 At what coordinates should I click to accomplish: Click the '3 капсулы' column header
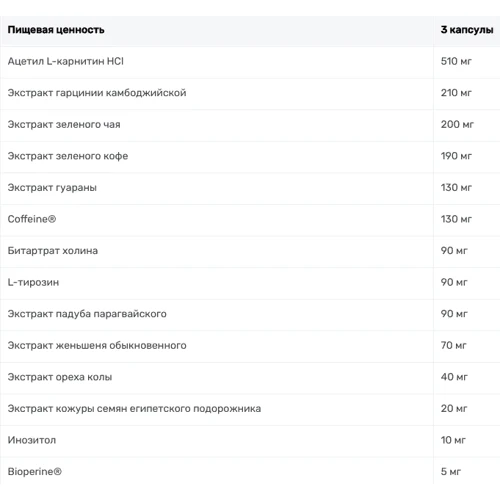[x=467, y=30]
